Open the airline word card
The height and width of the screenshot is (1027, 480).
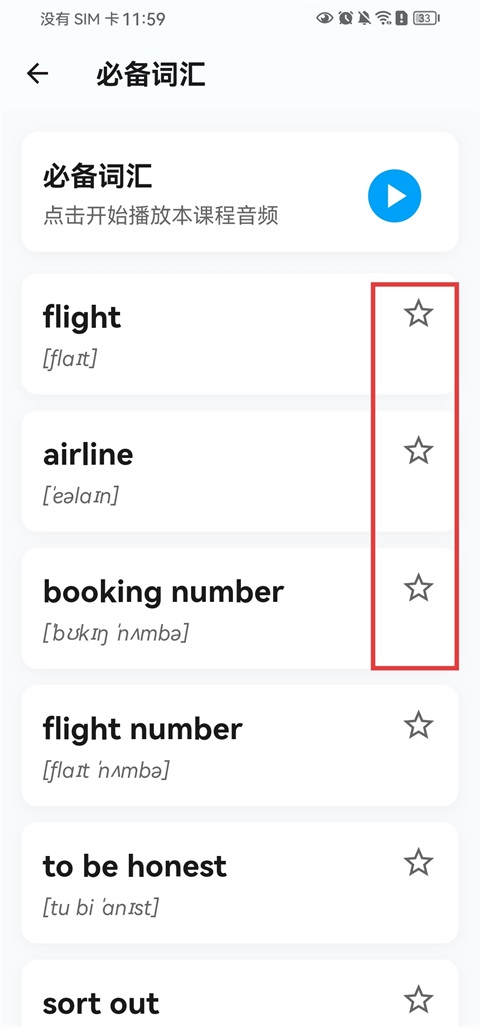240,471
